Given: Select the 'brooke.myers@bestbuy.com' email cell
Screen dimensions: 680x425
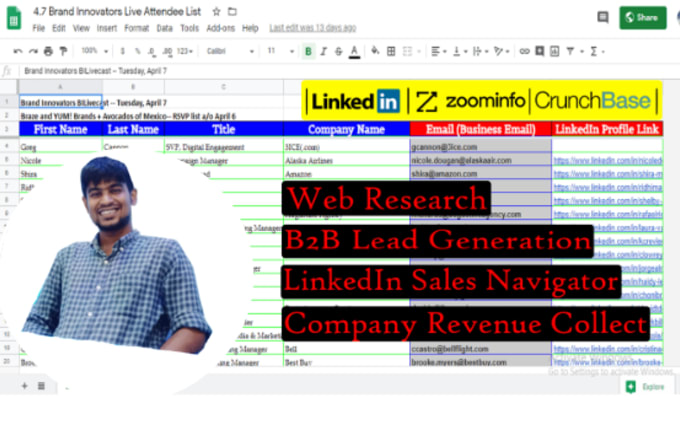Looking at the screenshot, I should pos(481,362).
